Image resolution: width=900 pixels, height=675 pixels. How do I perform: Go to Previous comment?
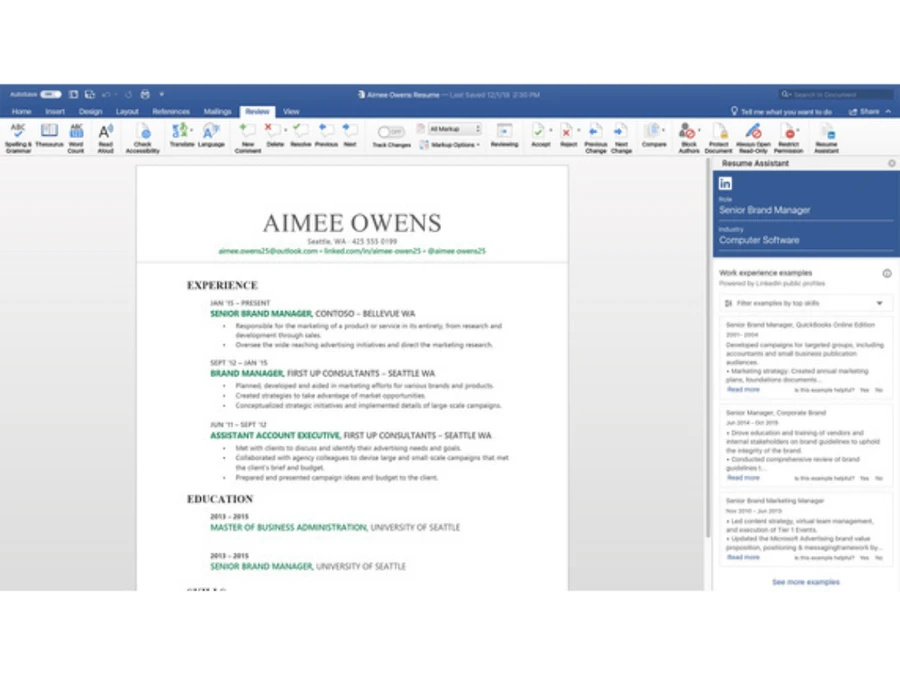[x=326, y=135]
